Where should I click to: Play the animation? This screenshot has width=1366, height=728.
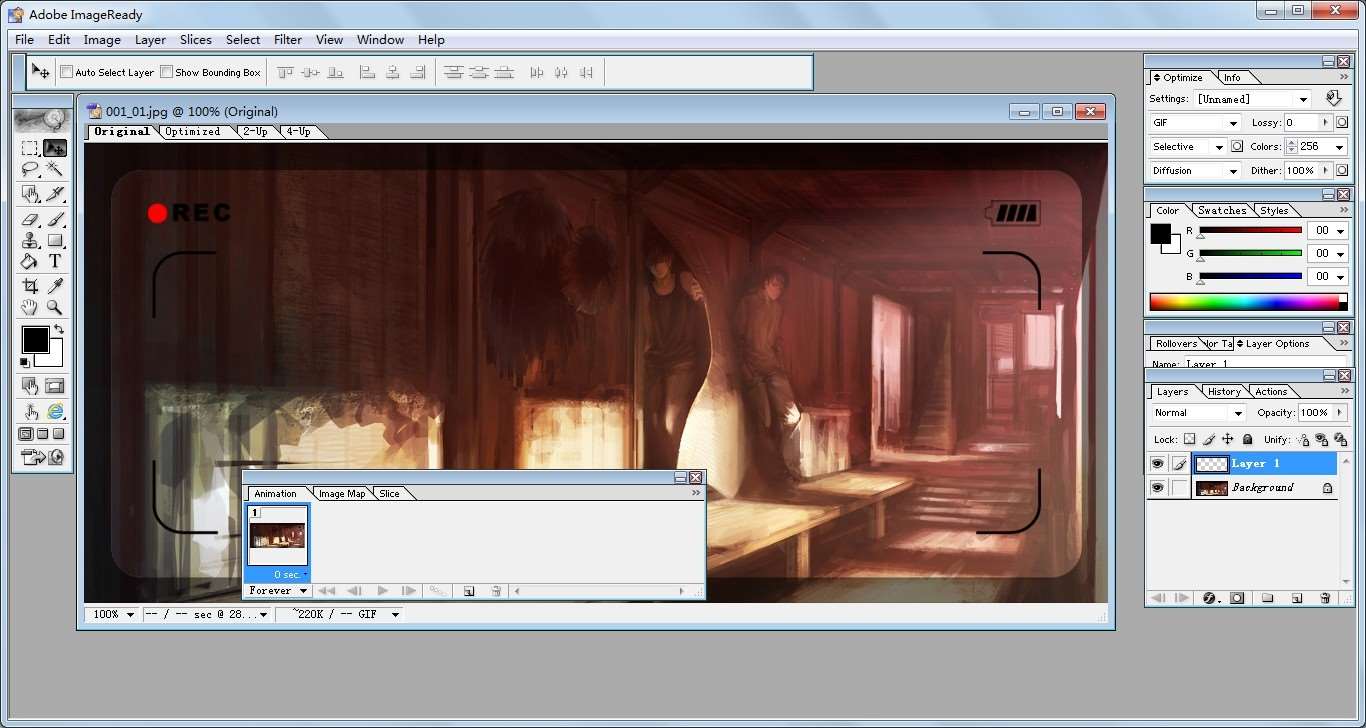click(382, 591)
